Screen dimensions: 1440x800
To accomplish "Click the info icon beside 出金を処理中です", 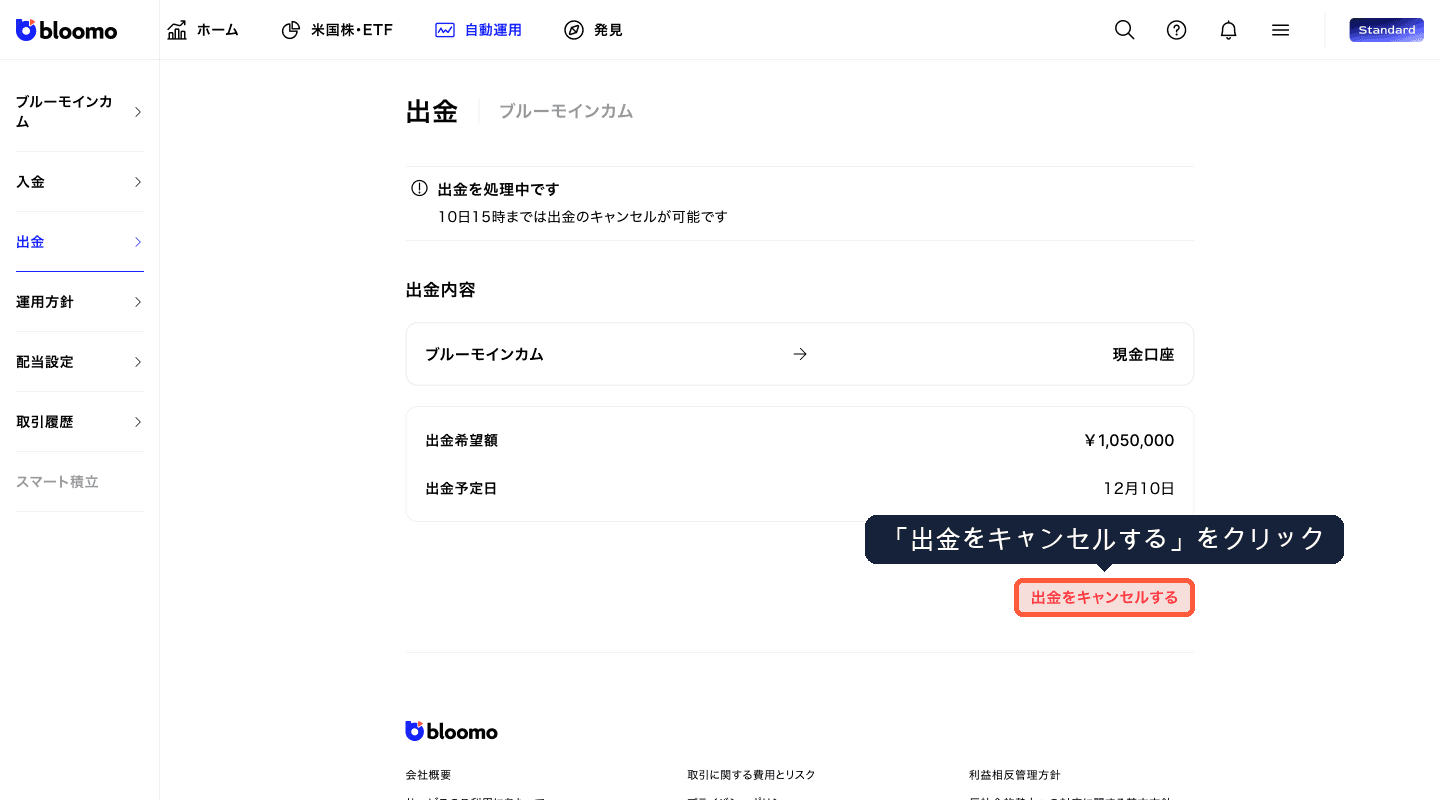I will (419, 188).
